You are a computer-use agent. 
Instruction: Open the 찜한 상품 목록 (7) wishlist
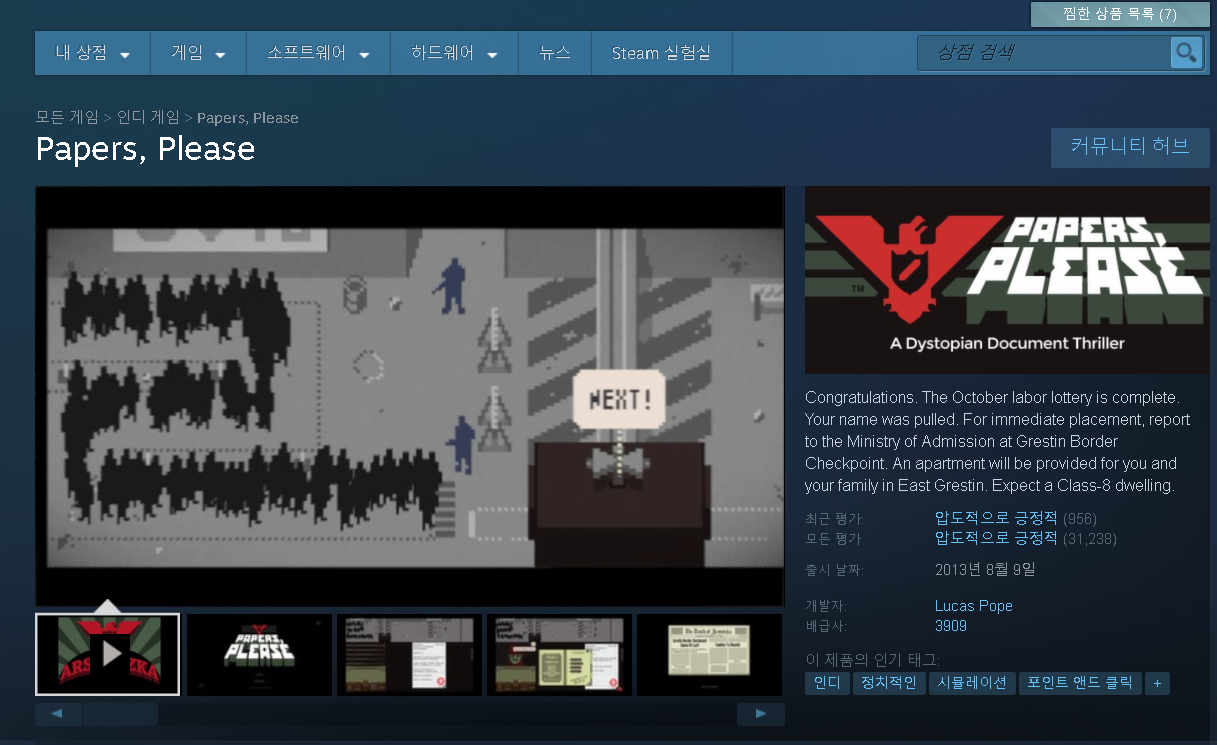click(1120, 14)
